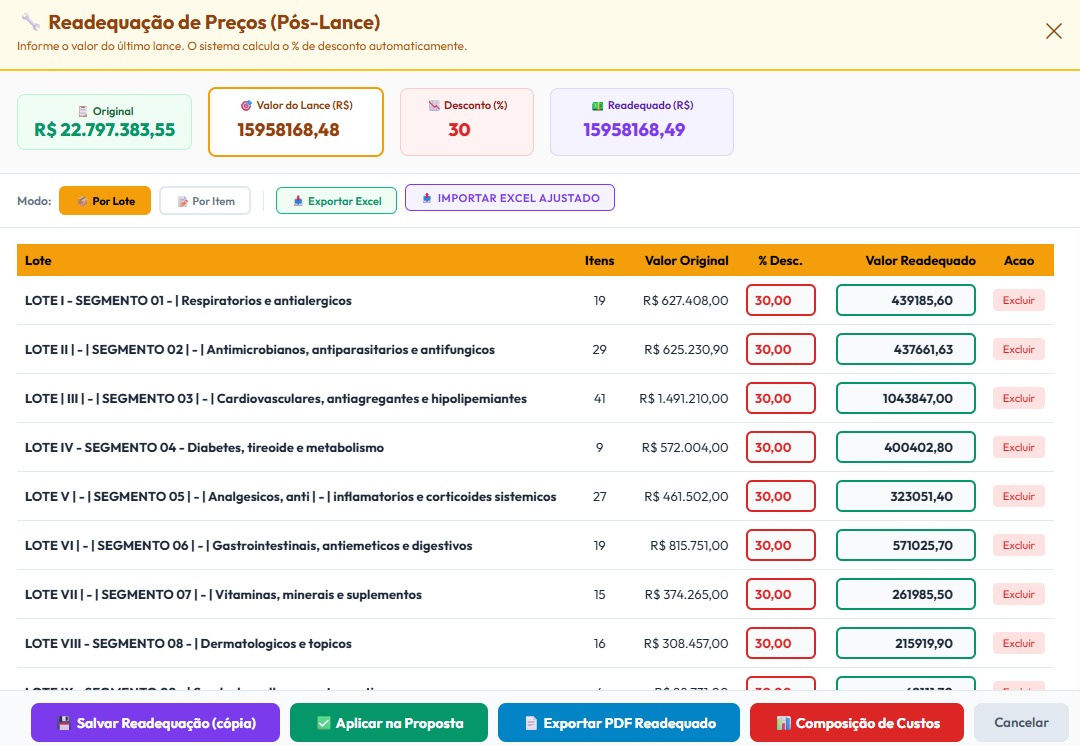Exclude LOTE VIII Dermatologicos row

coord(1019,642)
